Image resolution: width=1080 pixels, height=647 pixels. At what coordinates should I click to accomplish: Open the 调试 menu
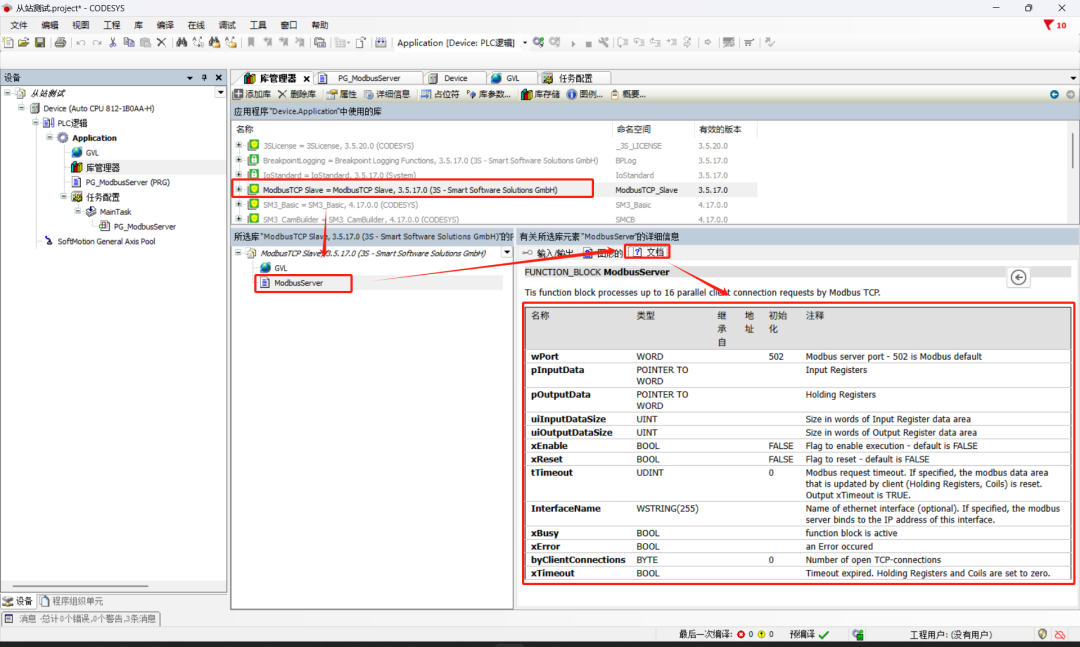click(227, 25)
